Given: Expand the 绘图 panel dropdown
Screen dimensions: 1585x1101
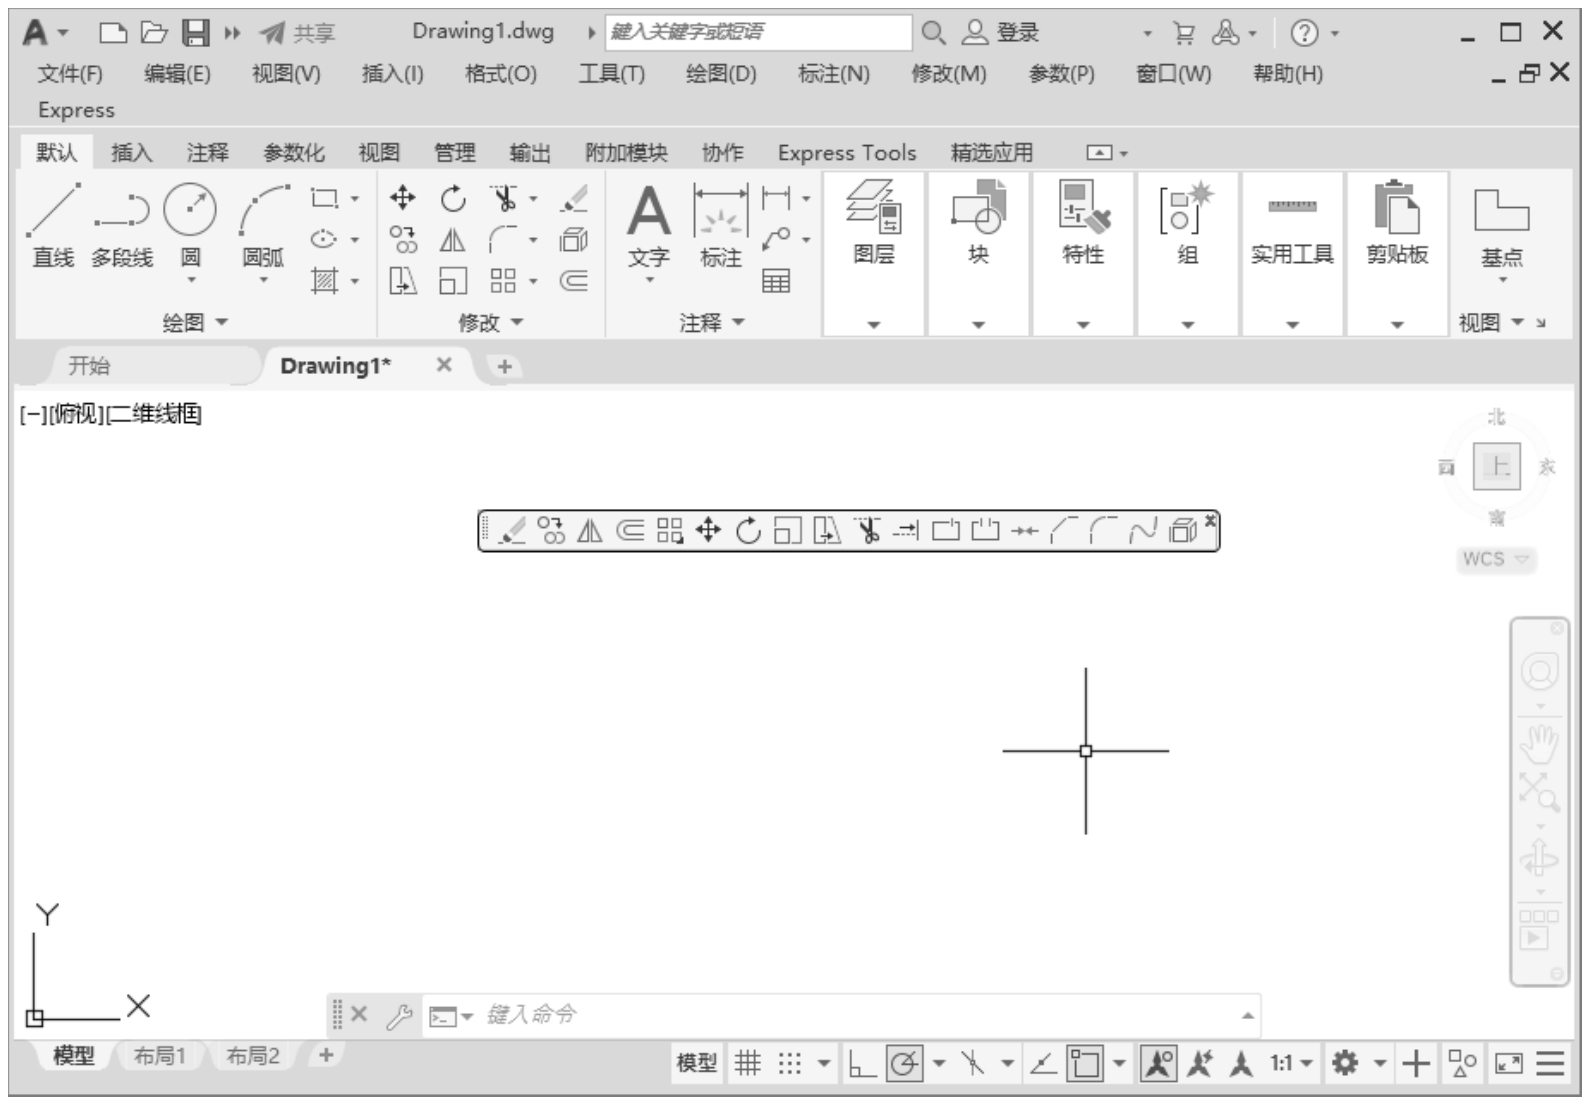Looking at the screenshot, I should (196, 322).
